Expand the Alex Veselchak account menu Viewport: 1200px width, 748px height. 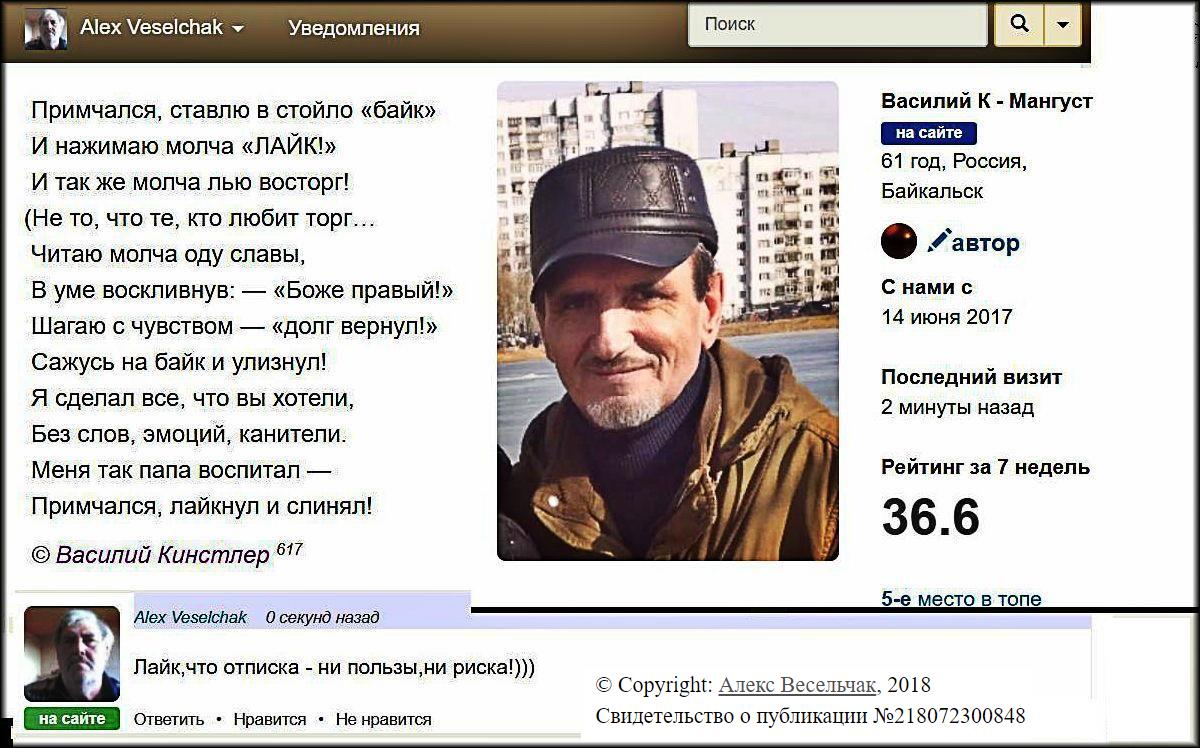point(161,28)
